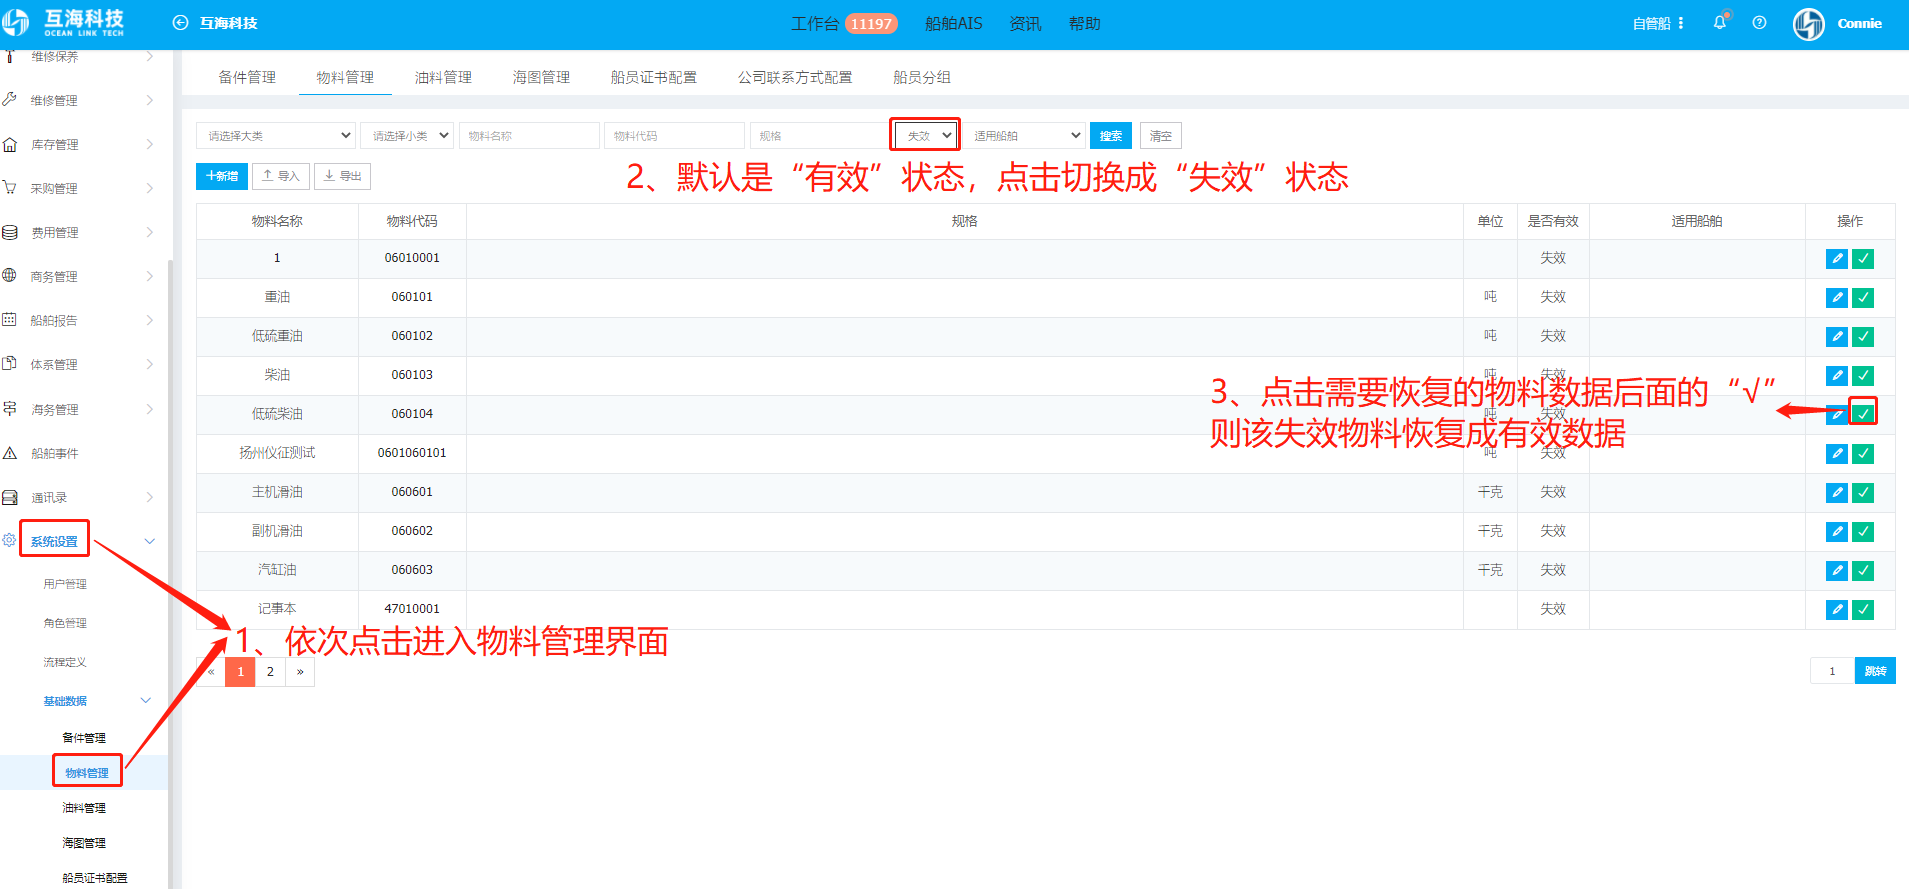Open the 请选择大类 category dropdown
The width and height of the screenshot is (1909, 889).
pyautogui.click(x=276, y=135)
